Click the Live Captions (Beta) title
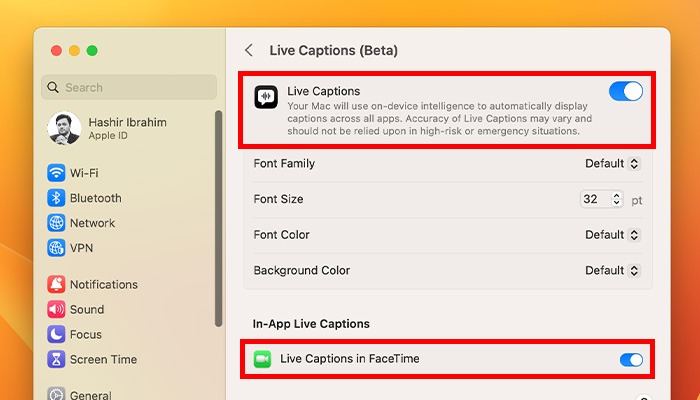The image size is (700, 400). tap(333, 50)
